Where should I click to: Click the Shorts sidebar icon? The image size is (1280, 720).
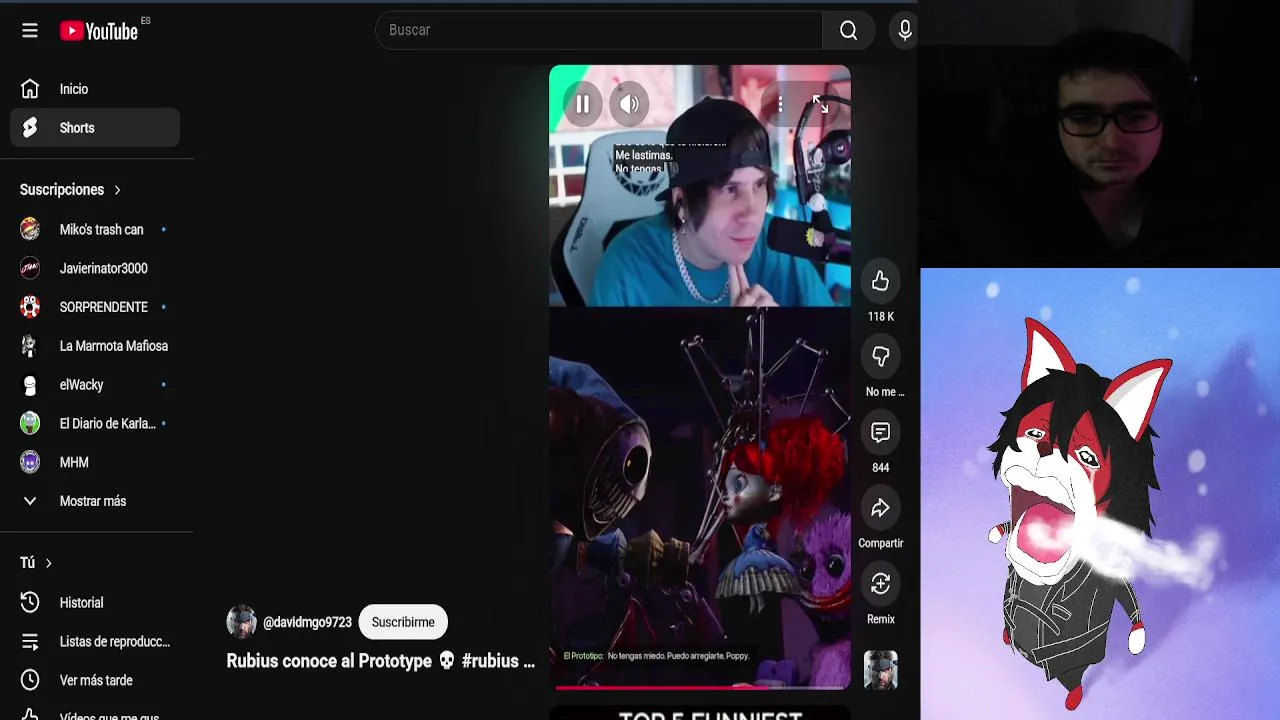coord(30,128)
